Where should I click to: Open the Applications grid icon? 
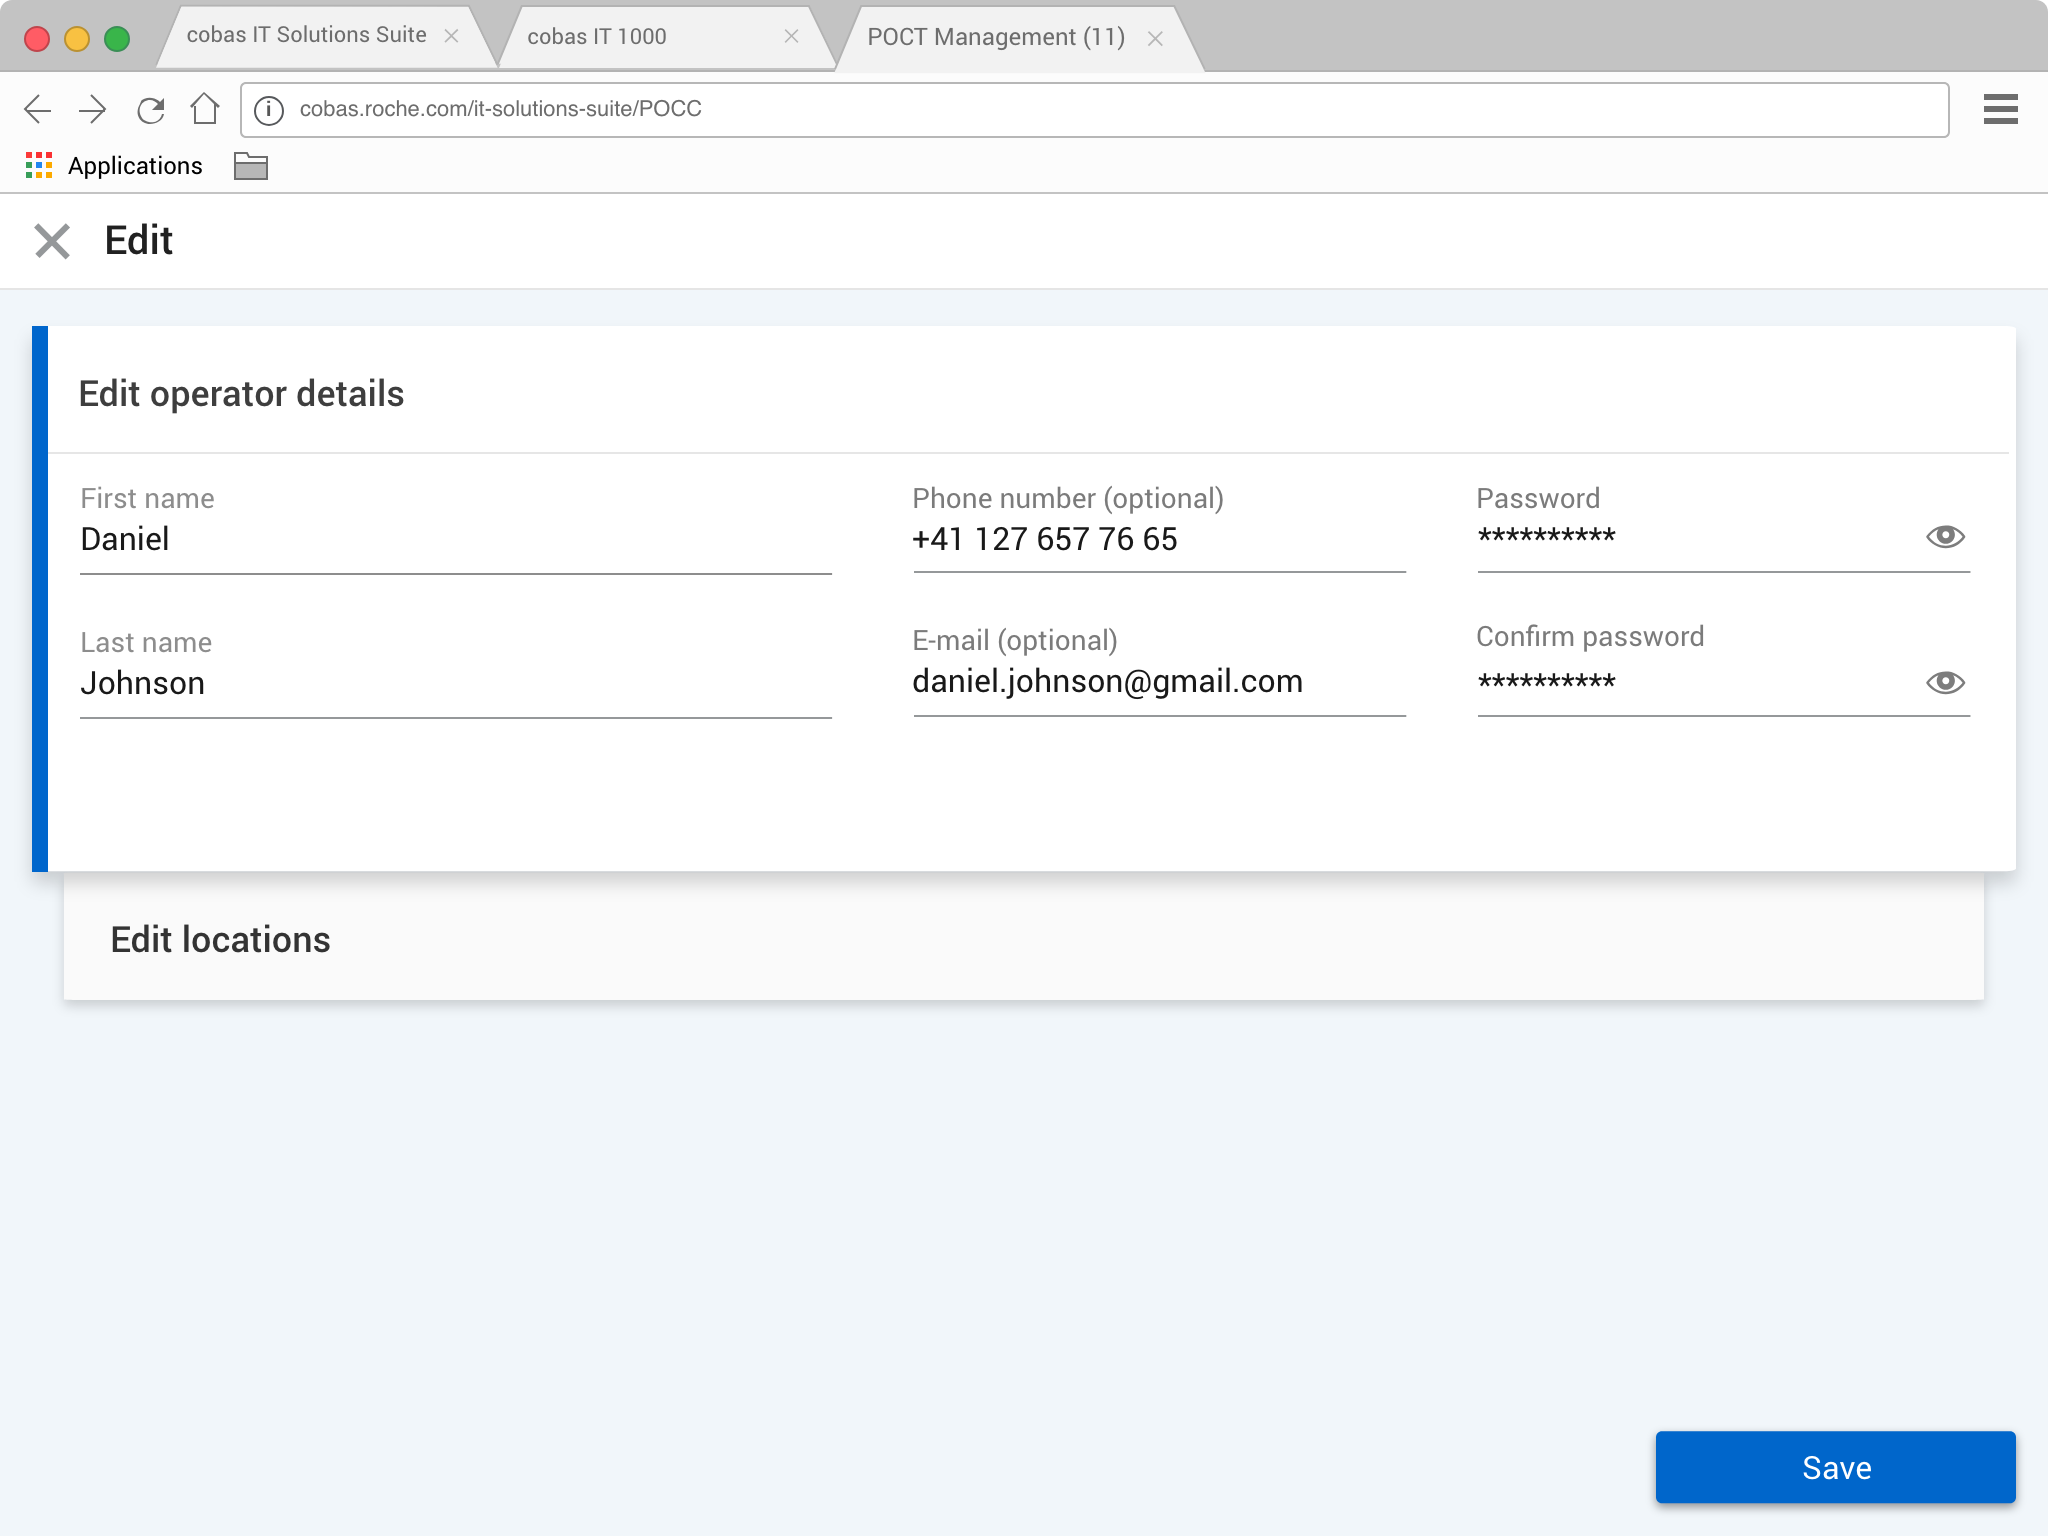39,166
